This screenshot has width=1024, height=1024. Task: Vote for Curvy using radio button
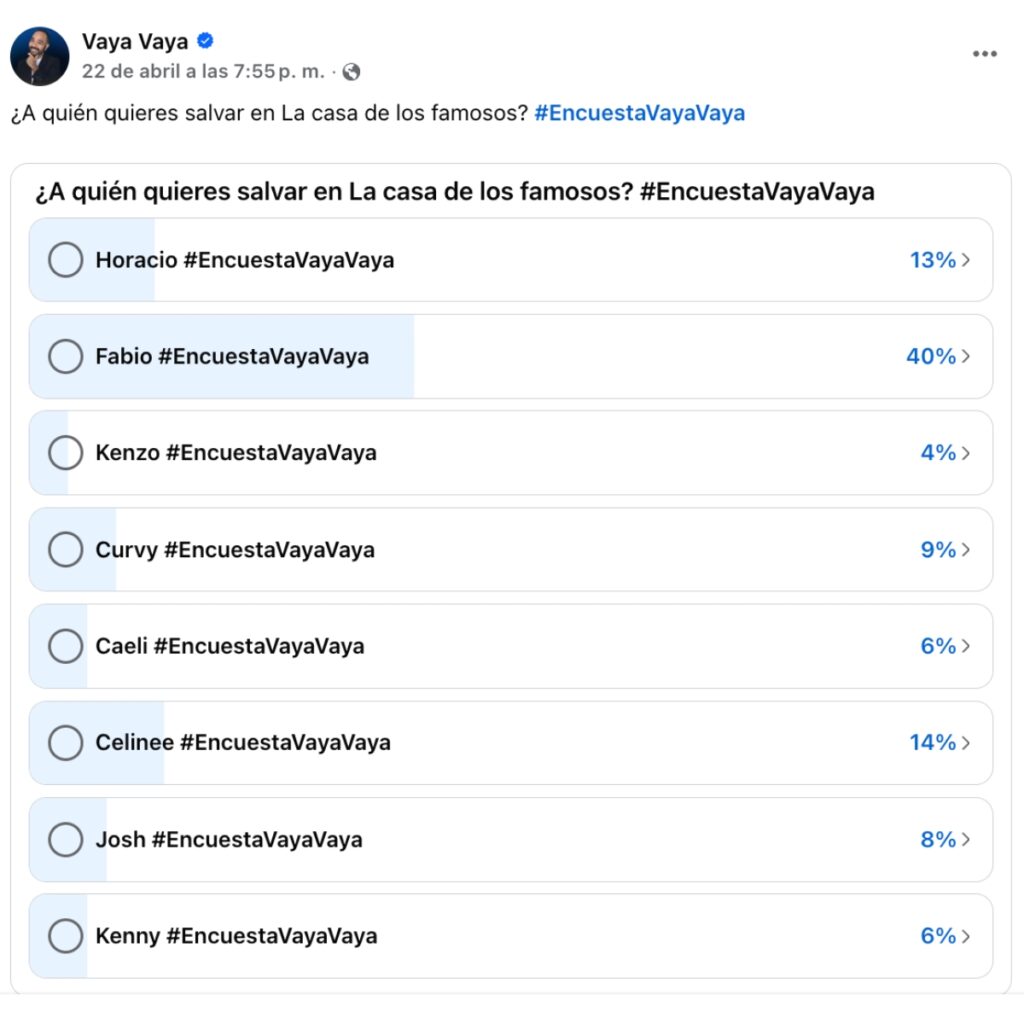point(65,550)
